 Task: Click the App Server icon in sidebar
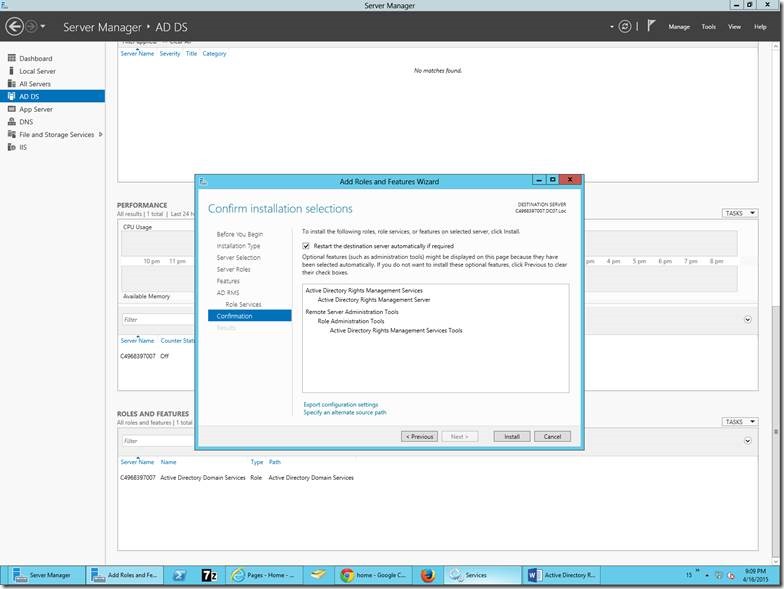(x=12, y=109)
